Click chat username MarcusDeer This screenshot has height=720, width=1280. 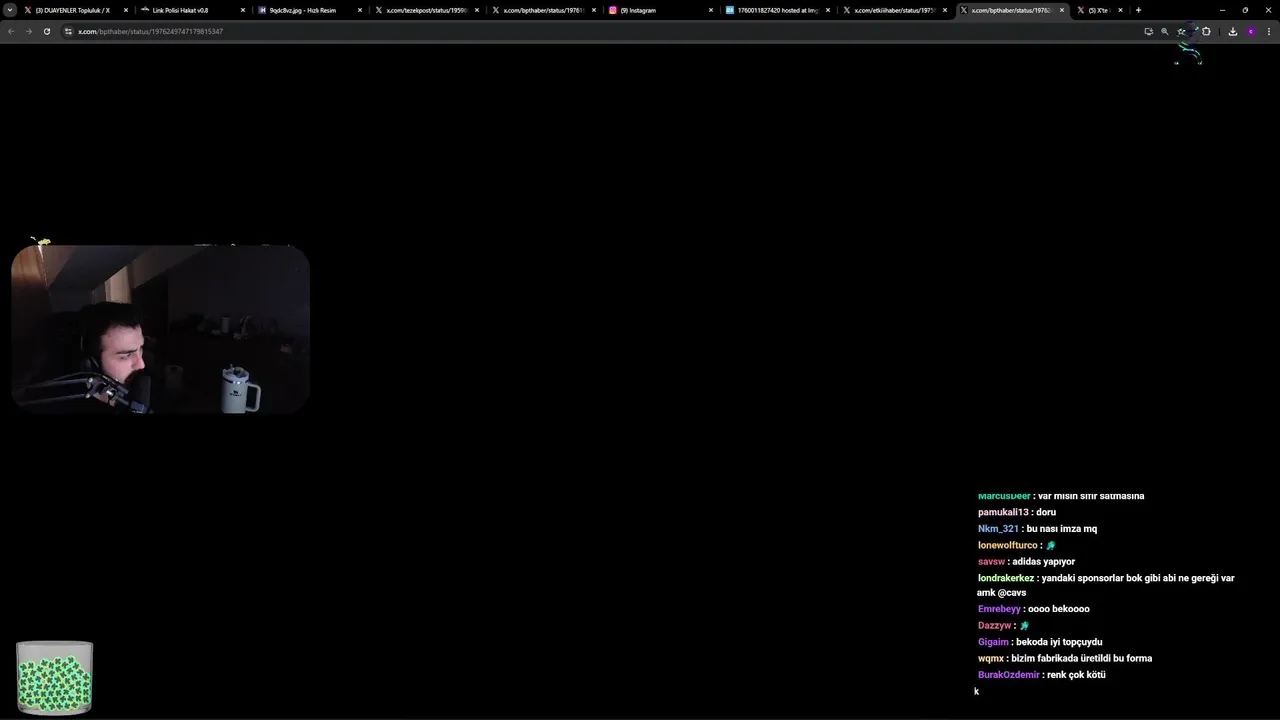(x=1004, y=496)
